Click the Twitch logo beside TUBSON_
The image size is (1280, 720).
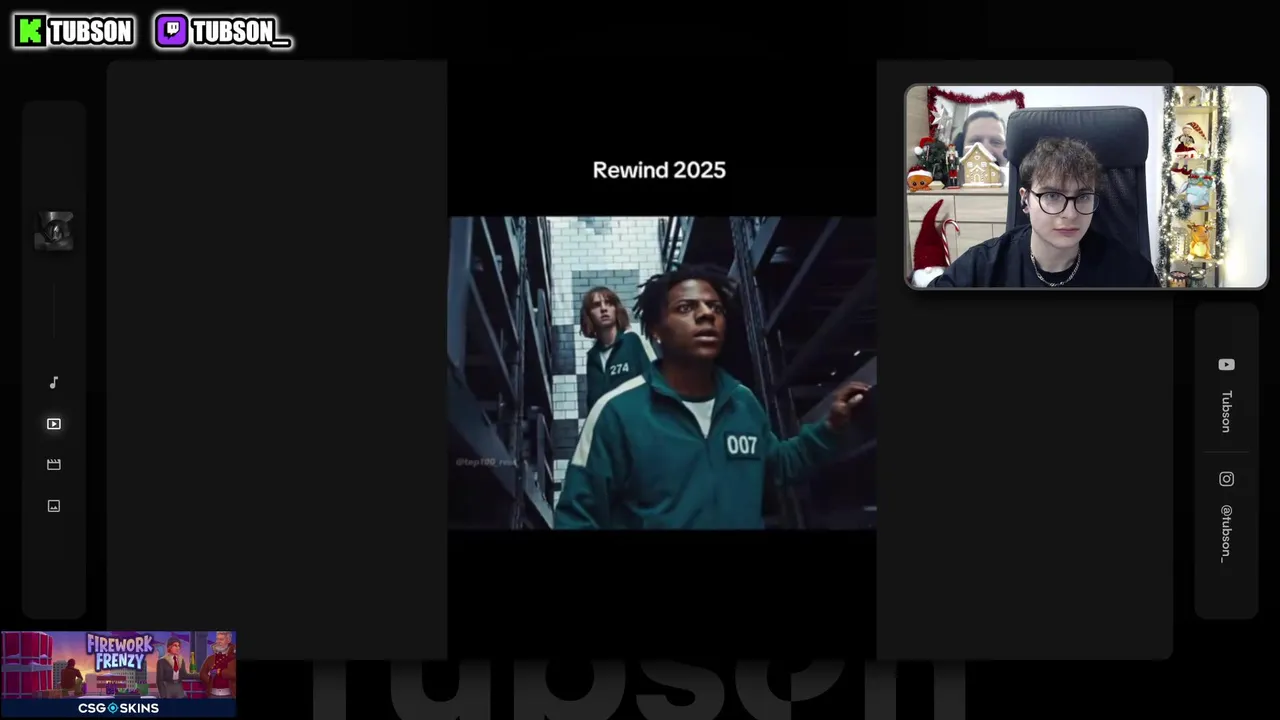[172, 31]
